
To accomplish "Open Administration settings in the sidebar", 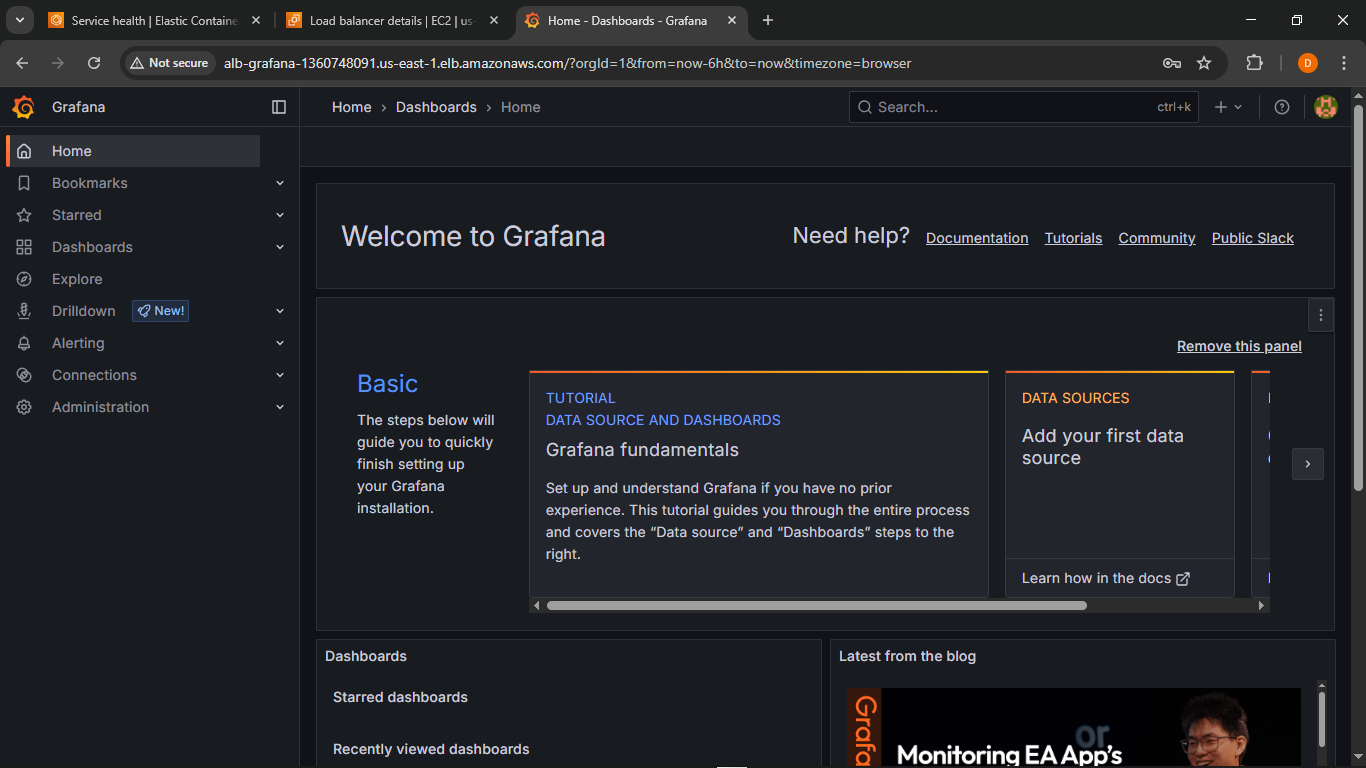I will coord(100,406).
